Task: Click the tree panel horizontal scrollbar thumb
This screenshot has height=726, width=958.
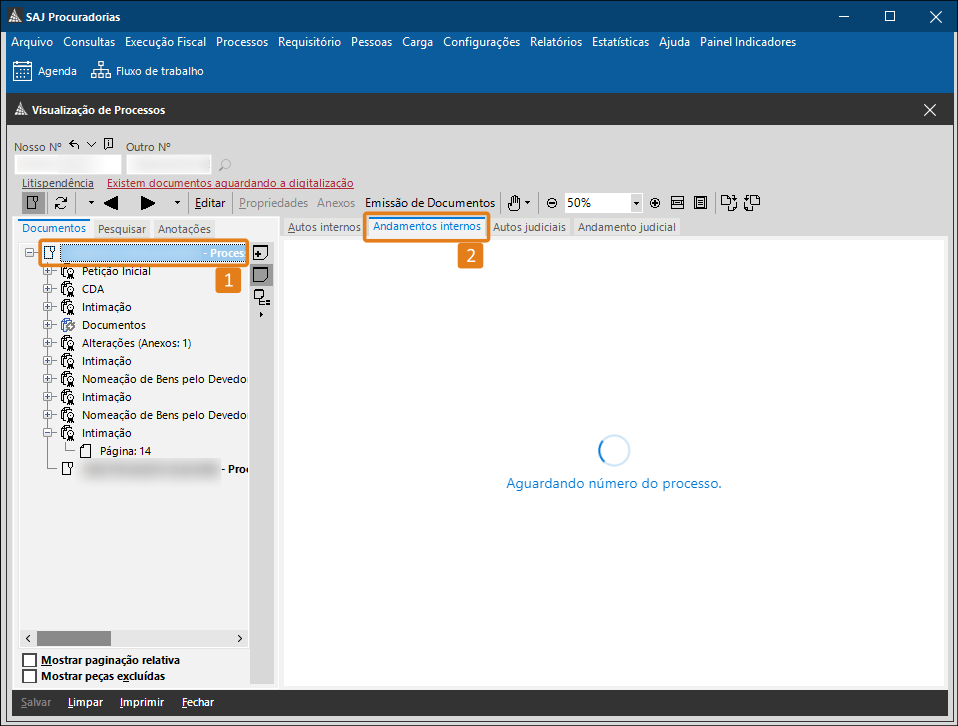Action: point(76,638)
